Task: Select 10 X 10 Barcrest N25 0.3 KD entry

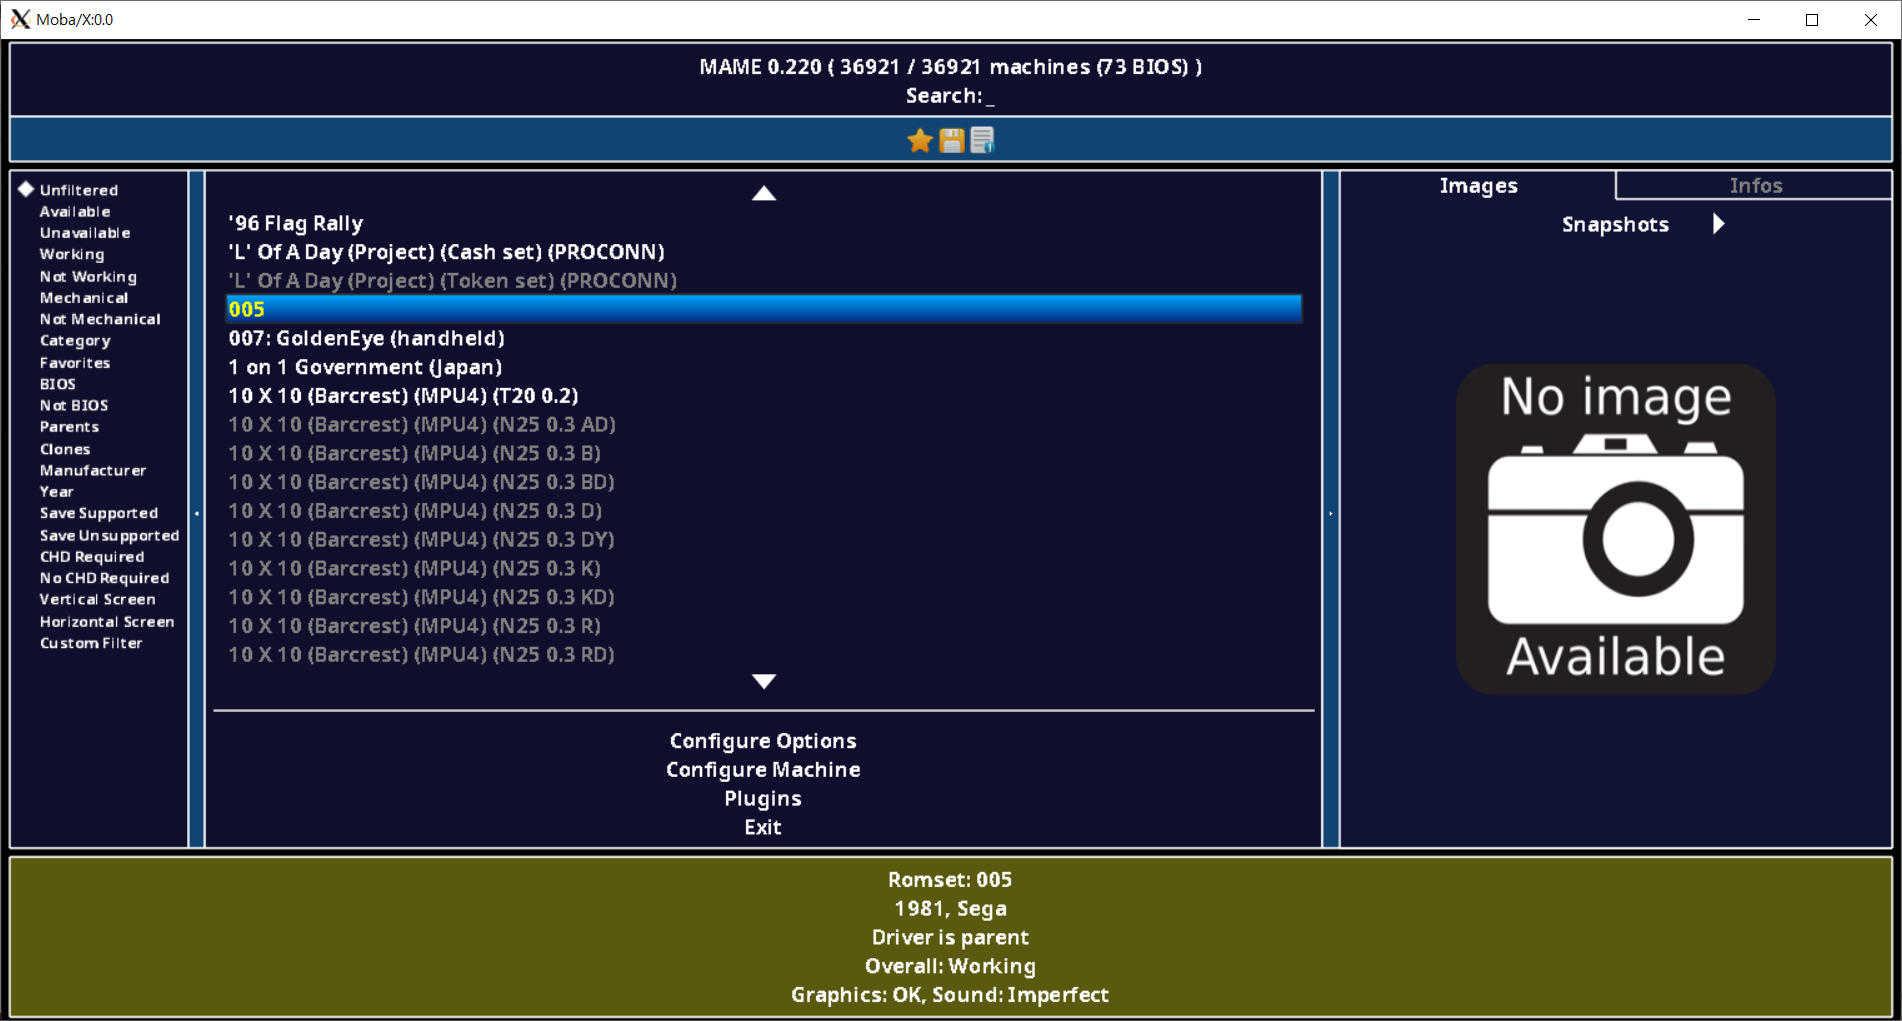Action: (x=764, y=597)
